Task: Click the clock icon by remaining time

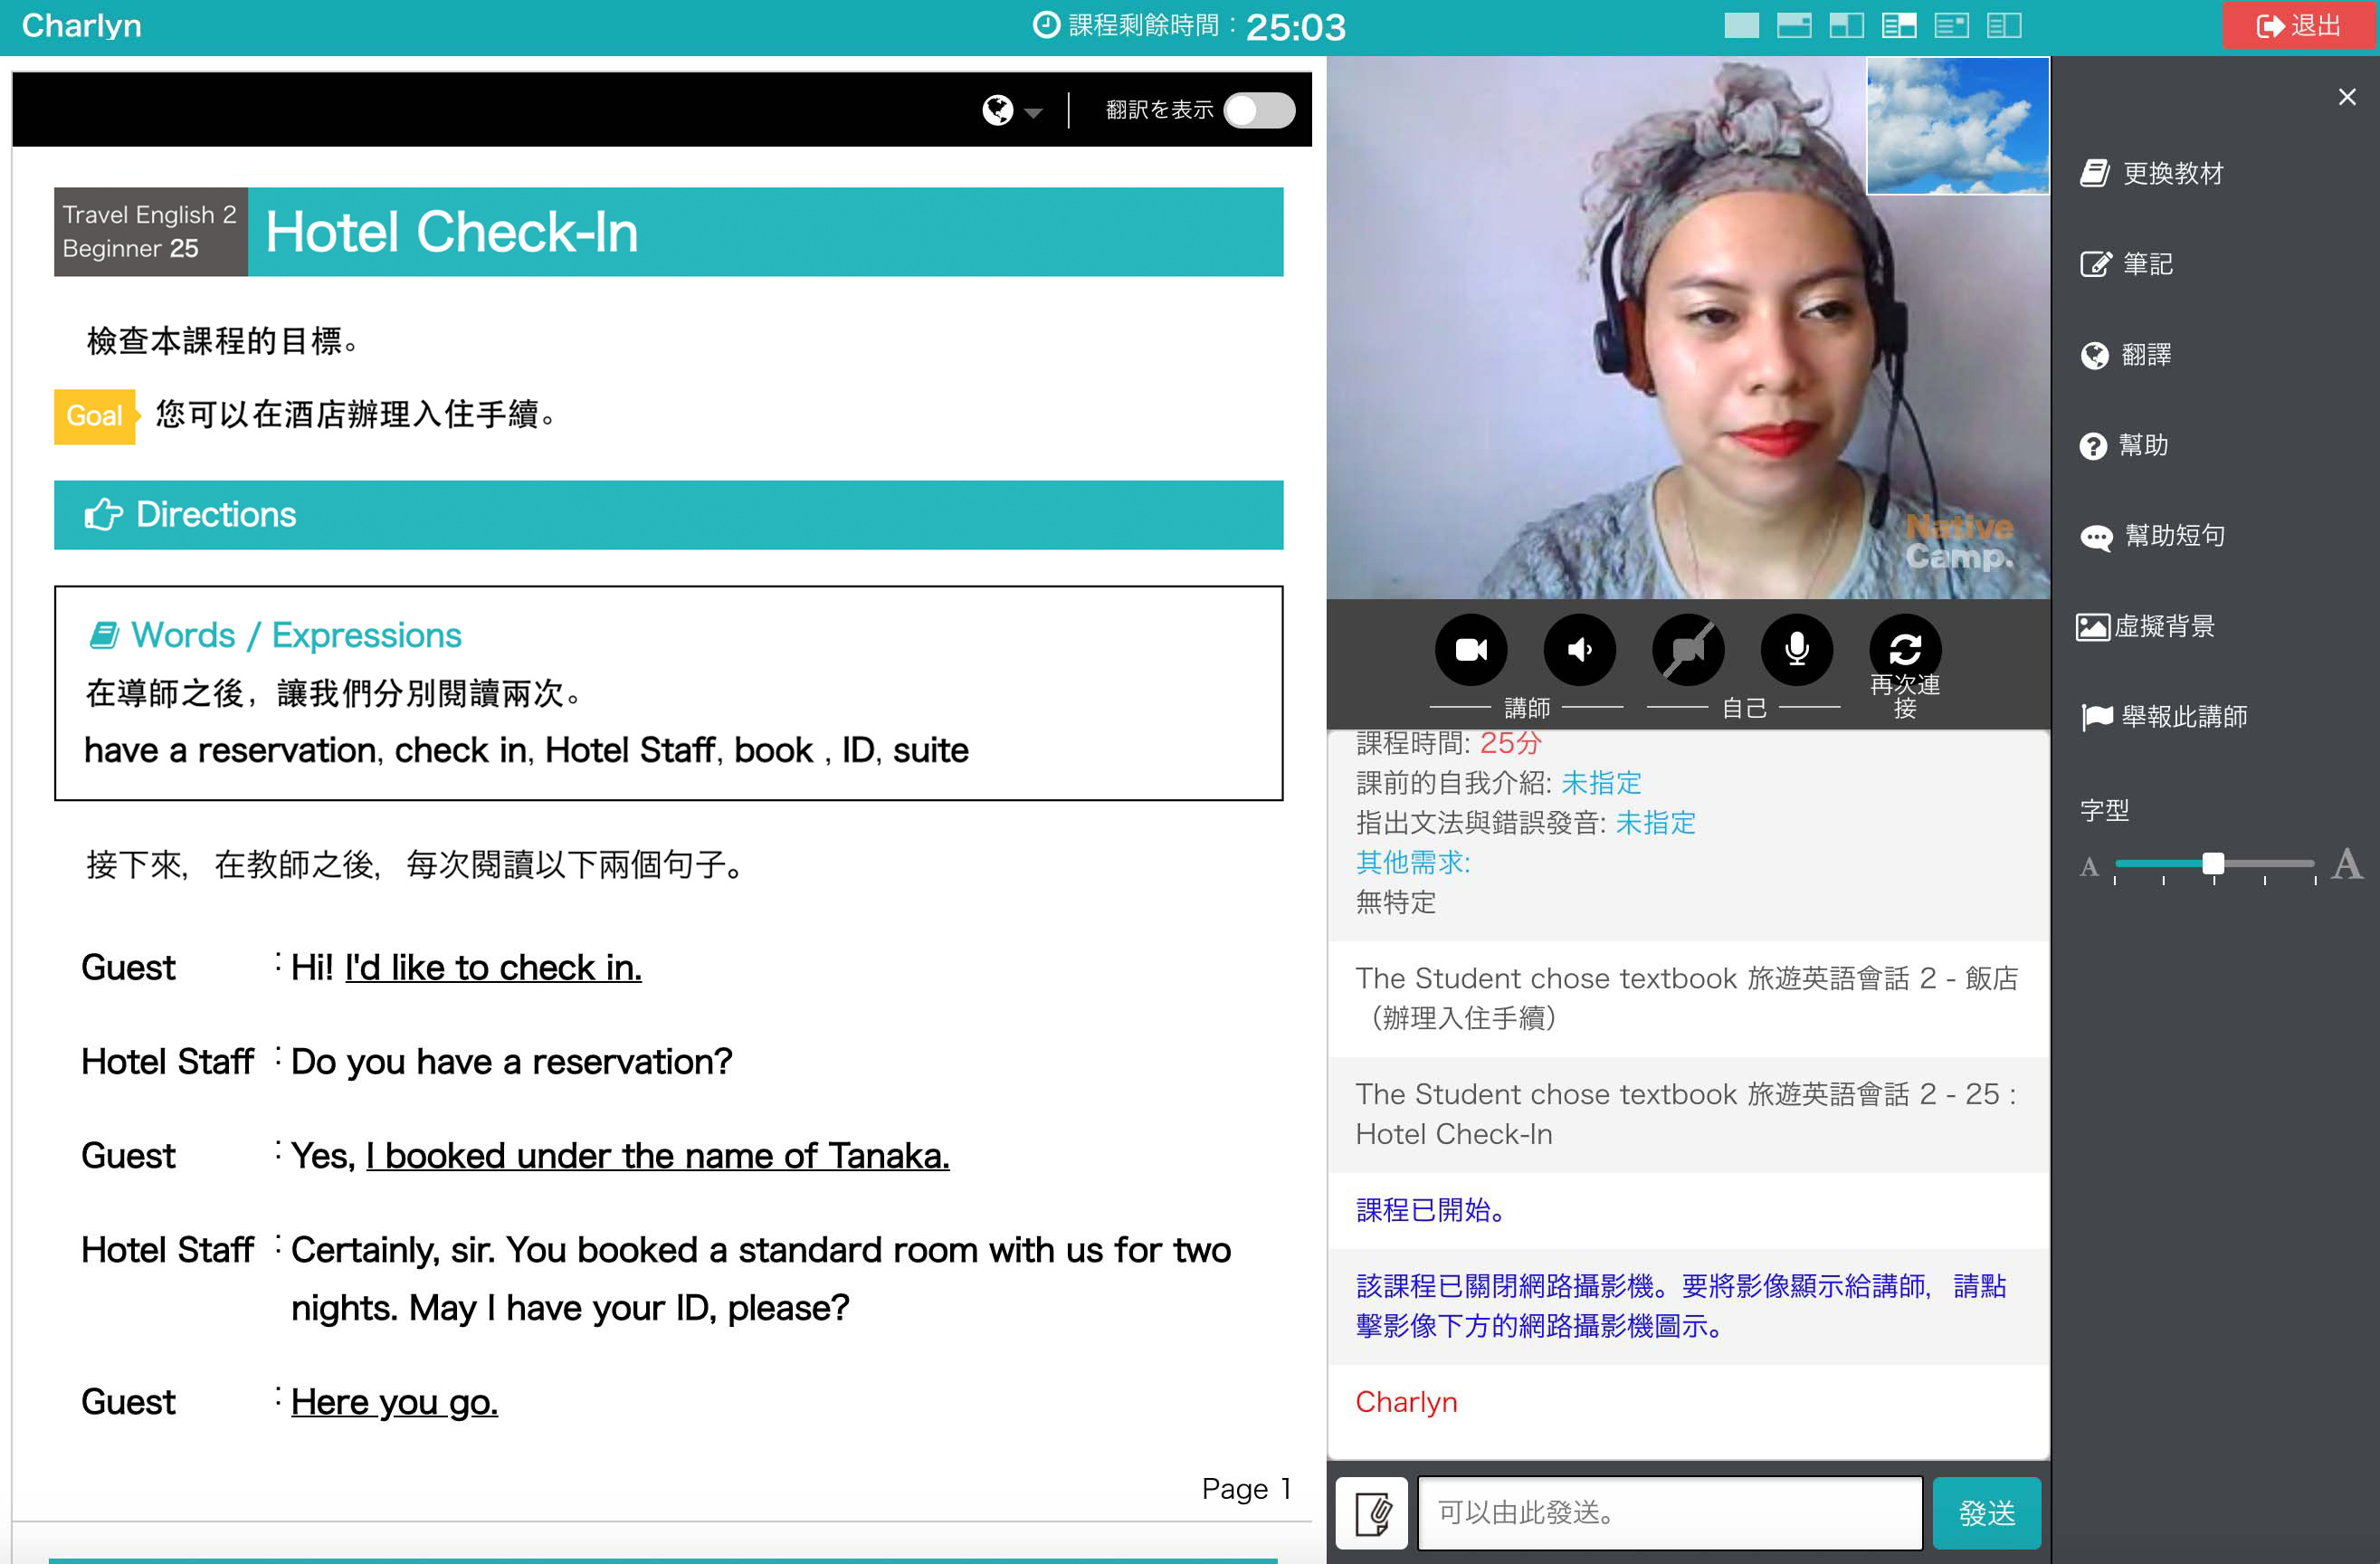Action: 1046,25
